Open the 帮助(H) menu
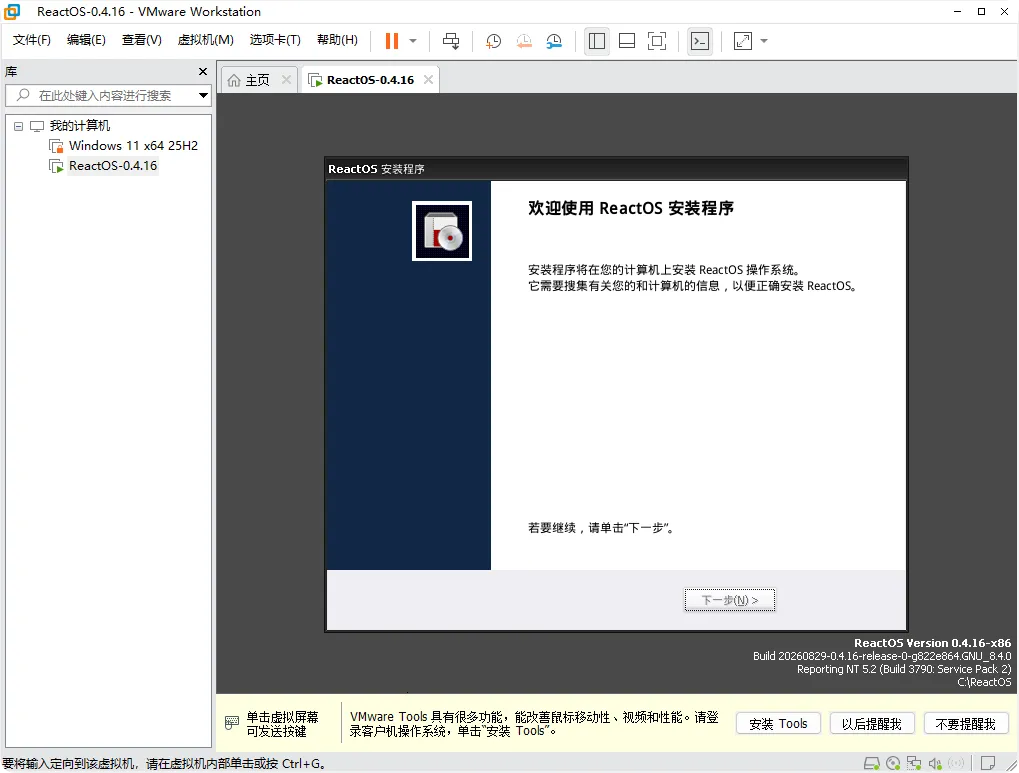This screenshot has height=773, width=1019. point(337,40)
